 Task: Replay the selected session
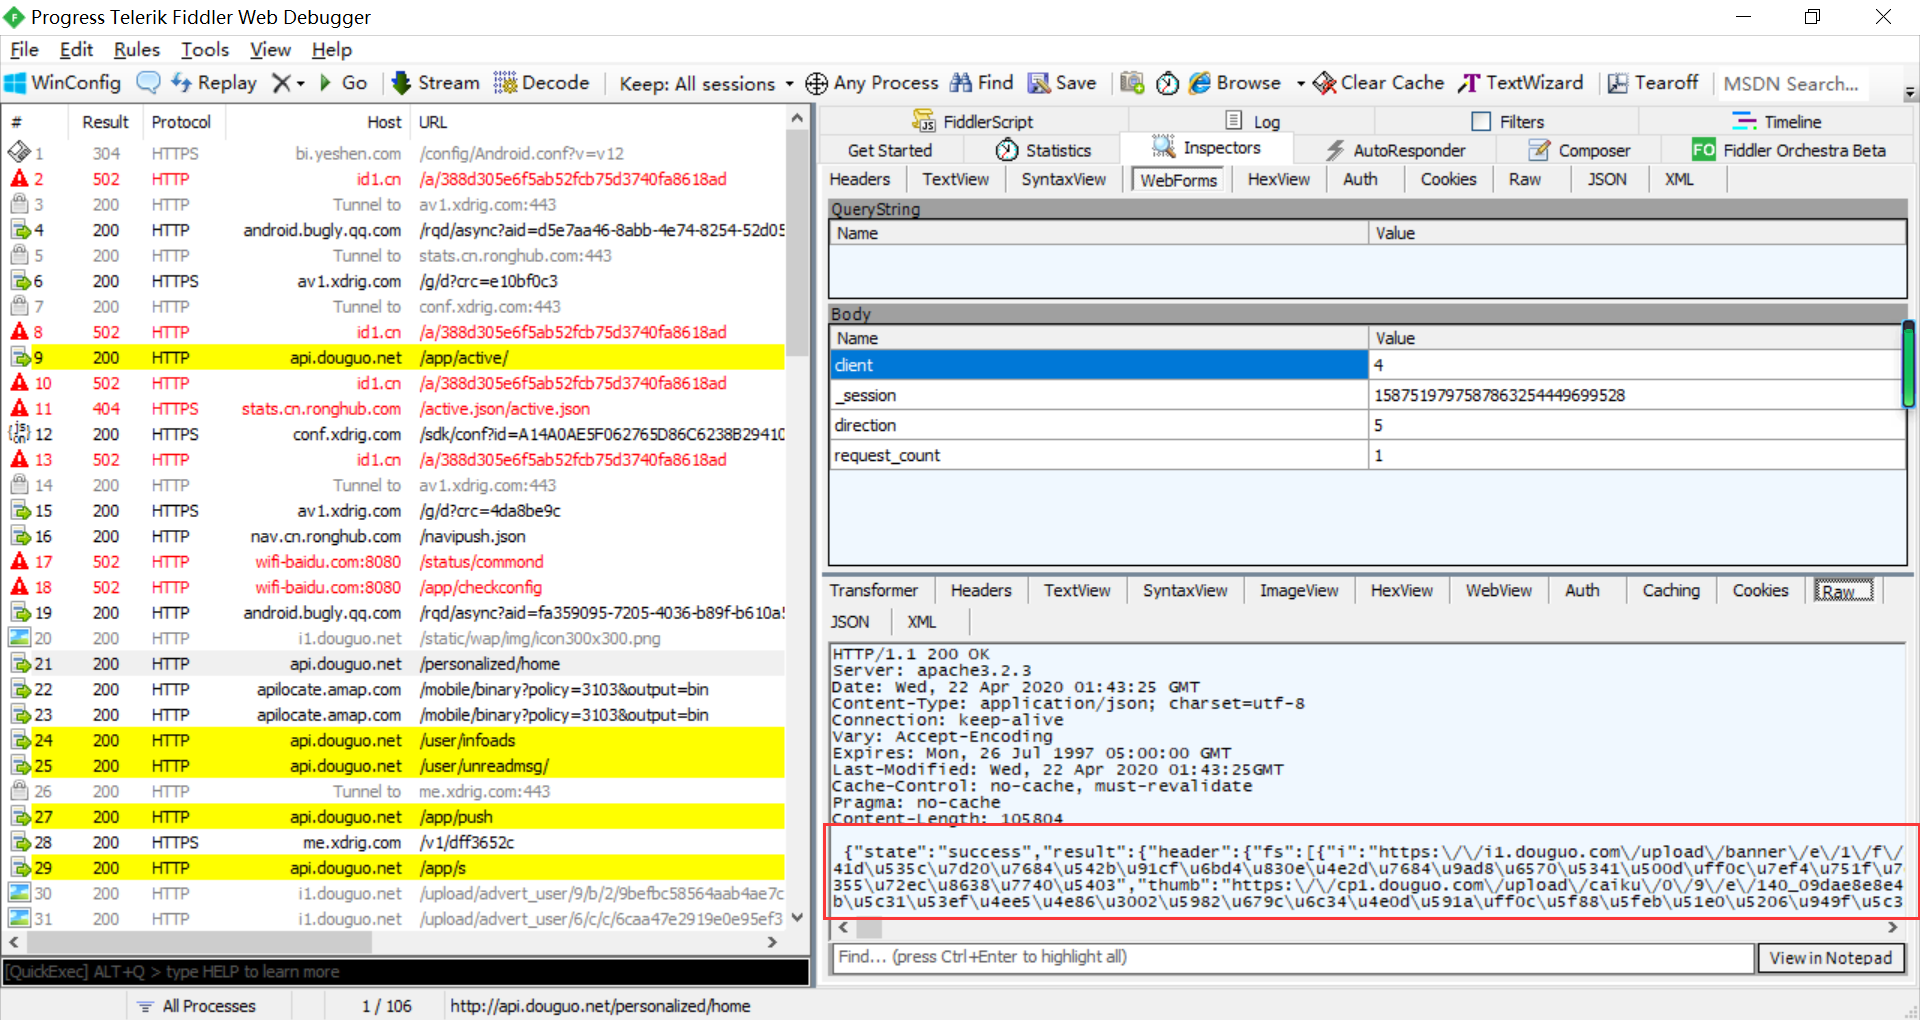point(214,83)
